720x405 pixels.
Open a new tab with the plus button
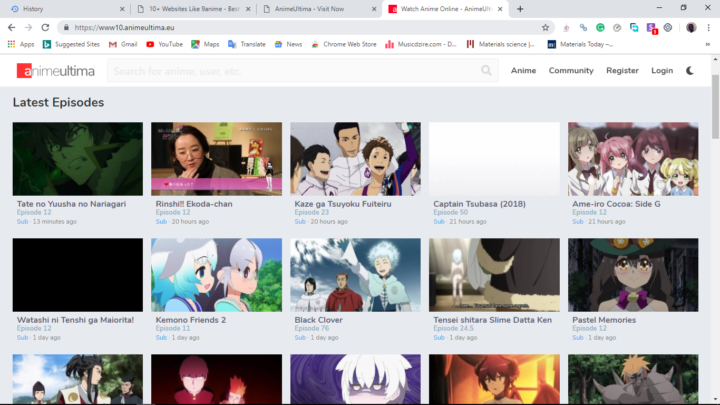(520, 9)
